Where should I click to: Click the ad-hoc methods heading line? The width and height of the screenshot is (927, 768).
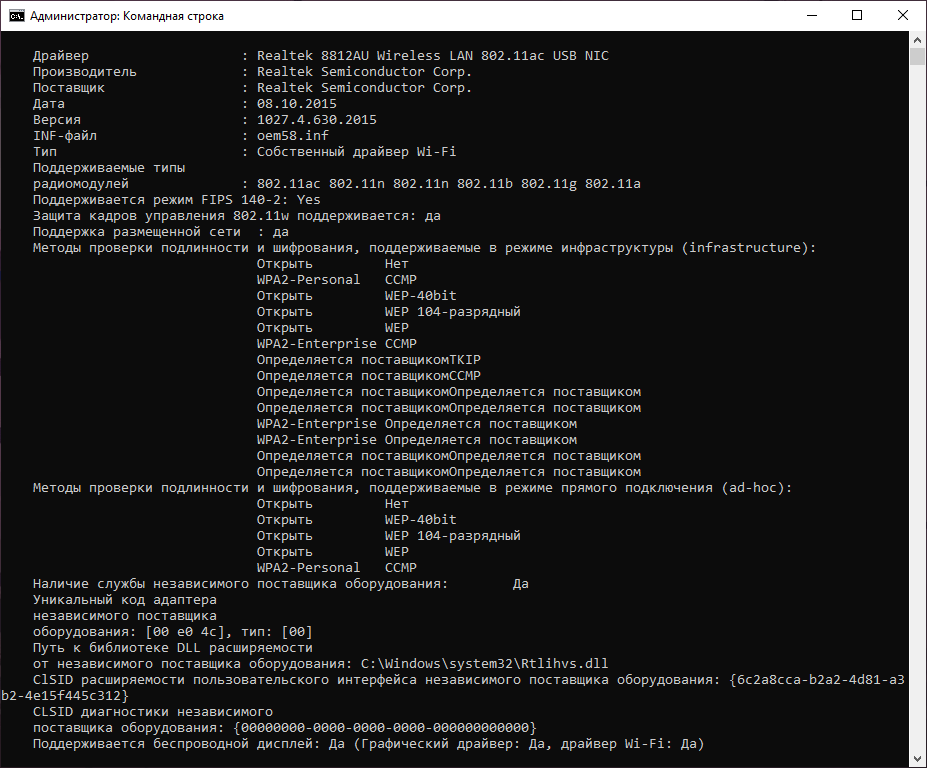click(412, 488)
